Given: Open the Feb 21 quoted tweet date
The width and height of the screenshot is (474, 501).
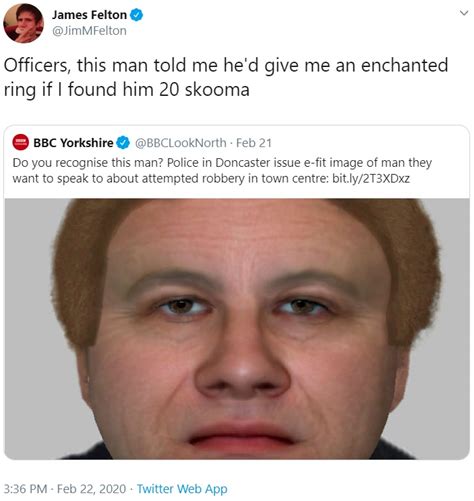Looking at the screenshot, I should coord(254,143).
